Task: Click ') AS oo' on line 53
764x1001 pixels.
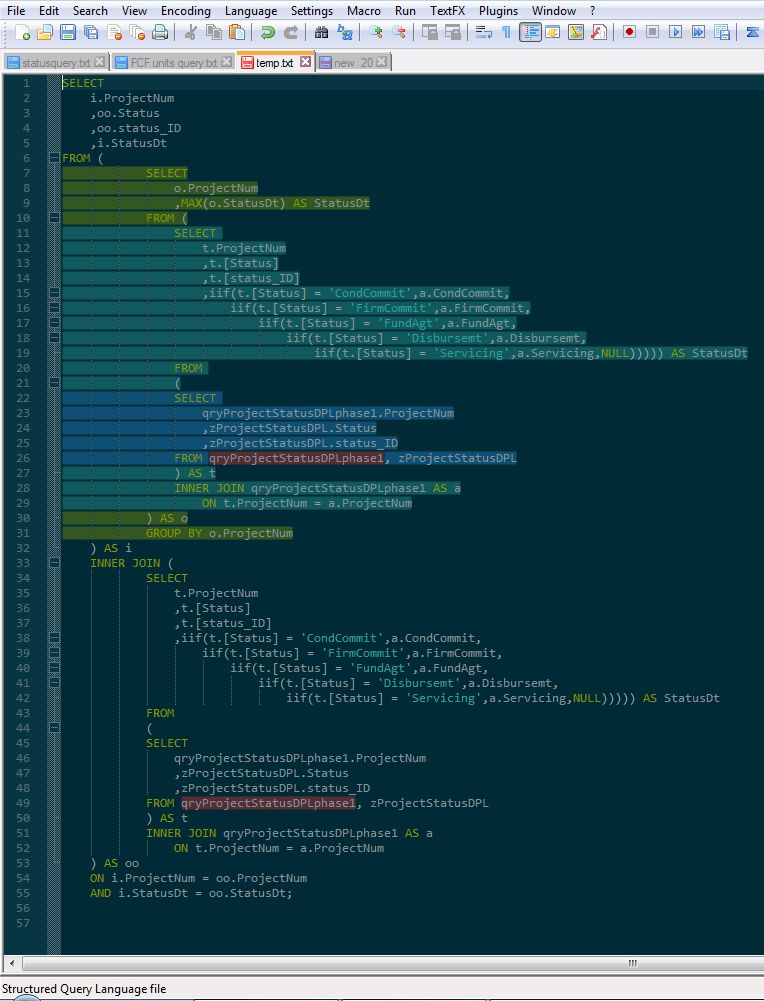Action: [x=114, y=863]
